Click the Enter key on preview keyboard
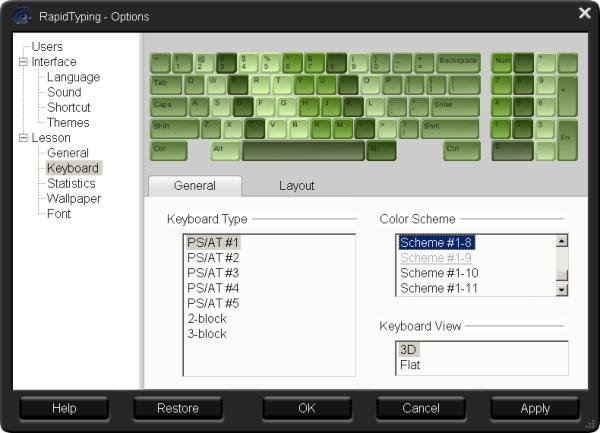Screen dimensions: 600x433 455,107
